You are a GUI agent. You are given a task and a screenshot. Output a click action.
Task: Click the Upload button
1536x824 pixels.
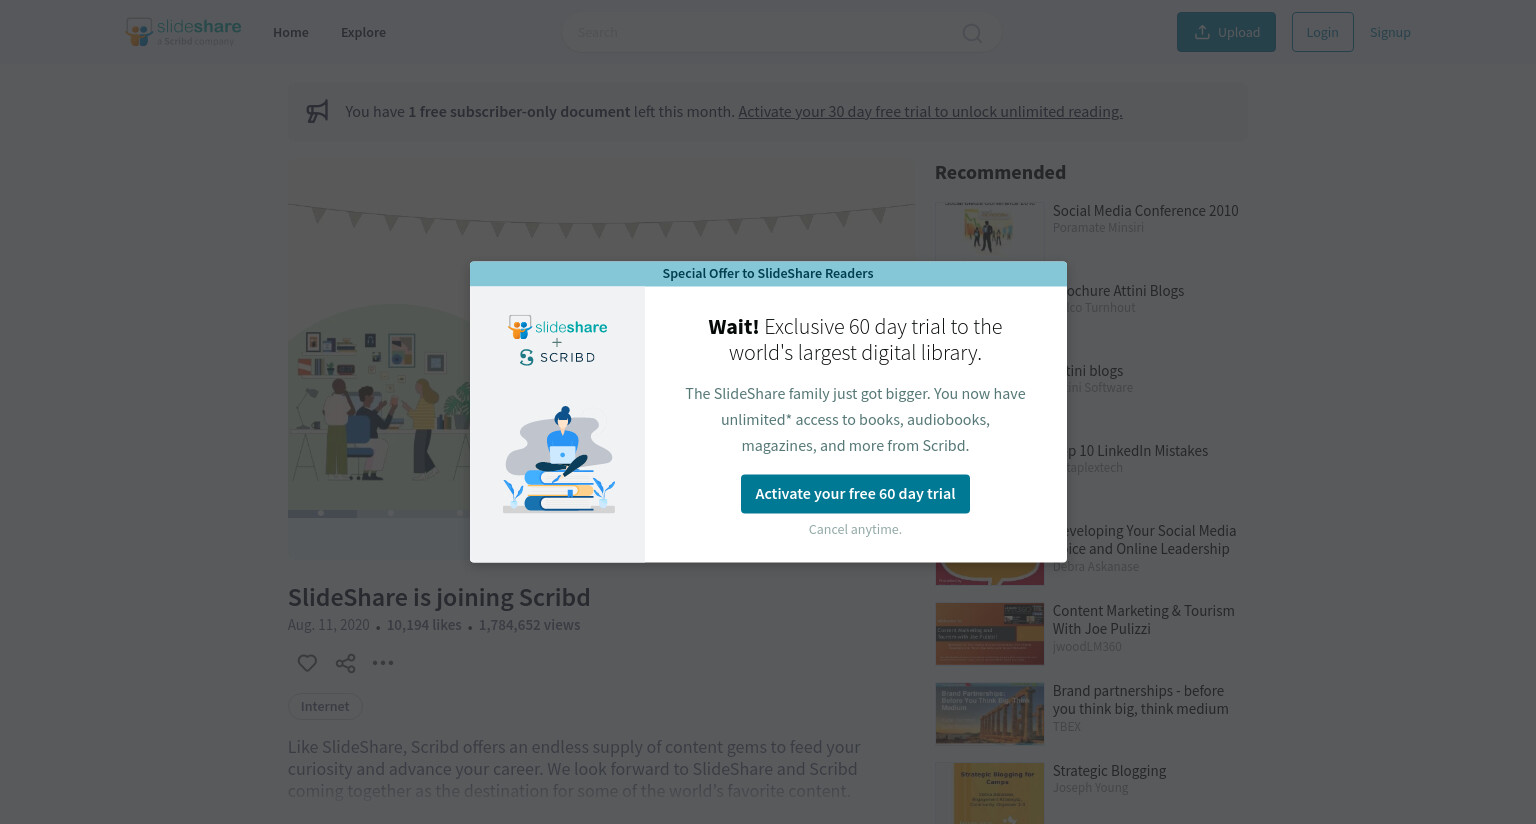coord(1226,32)
